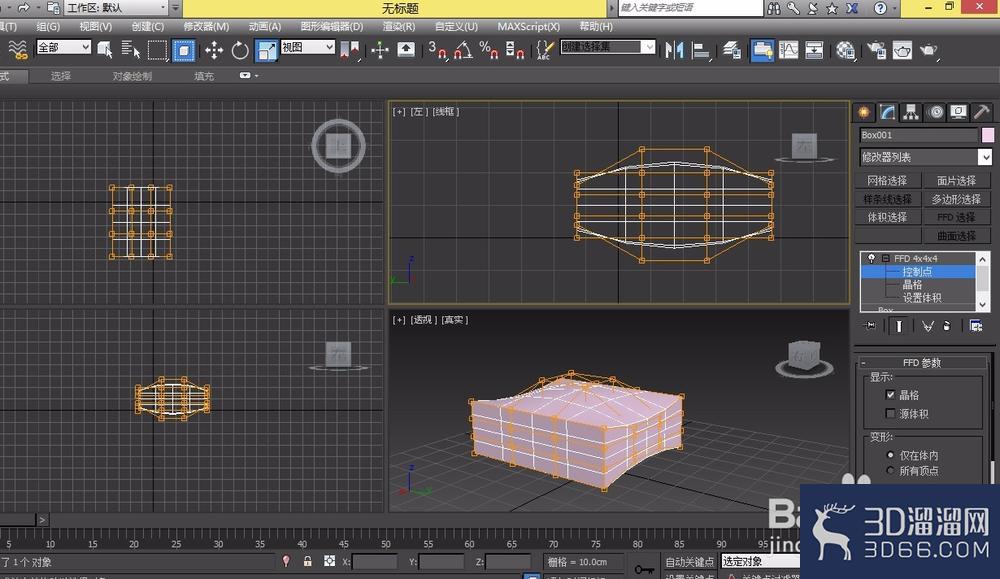1000x579 pixels.
Task: Choose rectangular selection region tool
Action: tap(158, 50)
